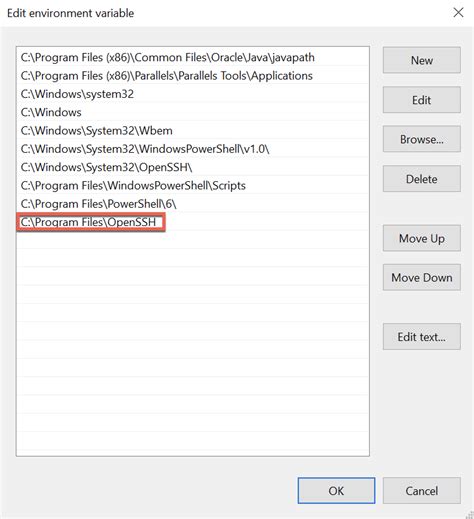Click the Move Up button
Image resolution: width=474 pixels, height=519 pixels.
pyautogui.click(x=422, y=238)
